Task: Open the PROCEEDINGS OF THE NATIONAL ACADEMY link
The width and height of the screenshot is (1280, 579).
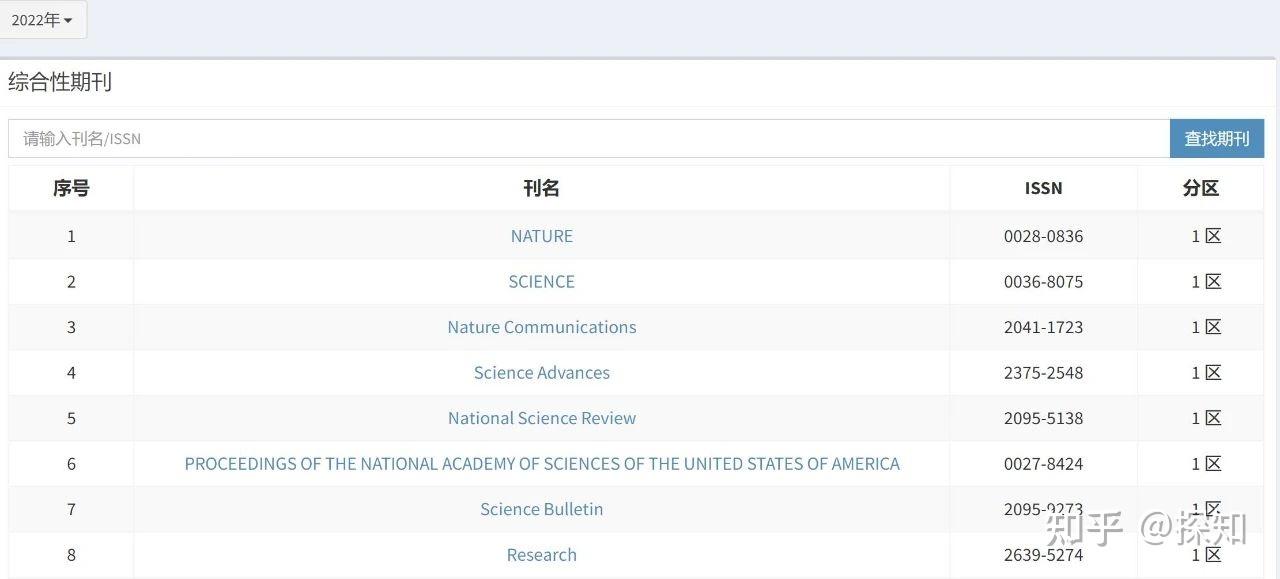Action: coord(541,464)
